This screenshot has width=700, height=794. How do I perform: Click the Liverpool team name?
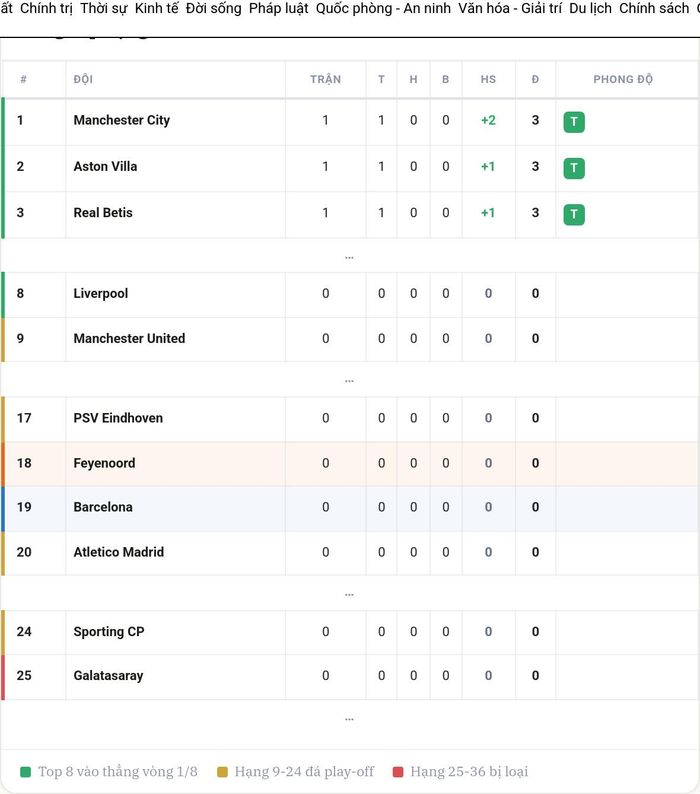[101, 293]
